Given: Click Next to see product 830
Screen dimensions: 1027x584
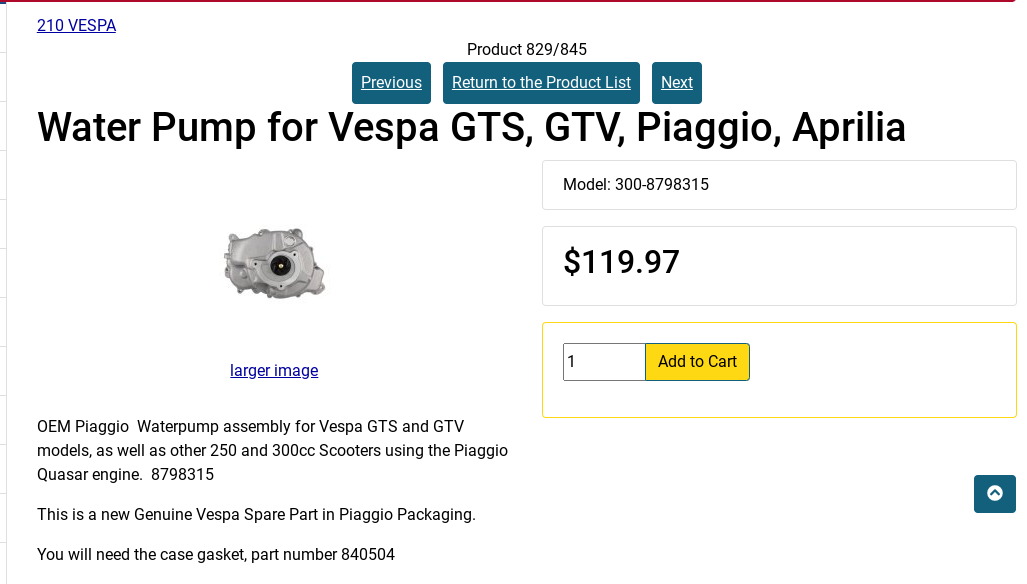Looking at the screenshot, I should pos(676,82).
